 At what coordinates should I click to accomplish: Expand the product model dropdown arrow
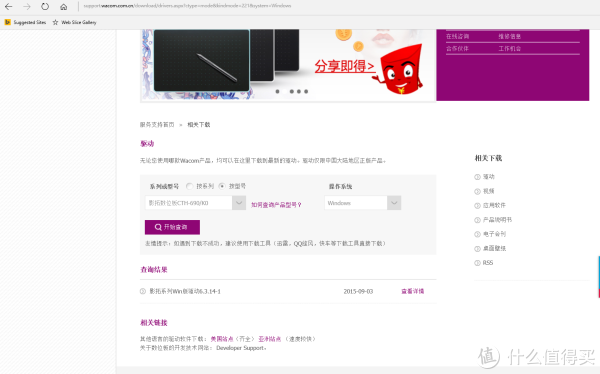point(239,203)
